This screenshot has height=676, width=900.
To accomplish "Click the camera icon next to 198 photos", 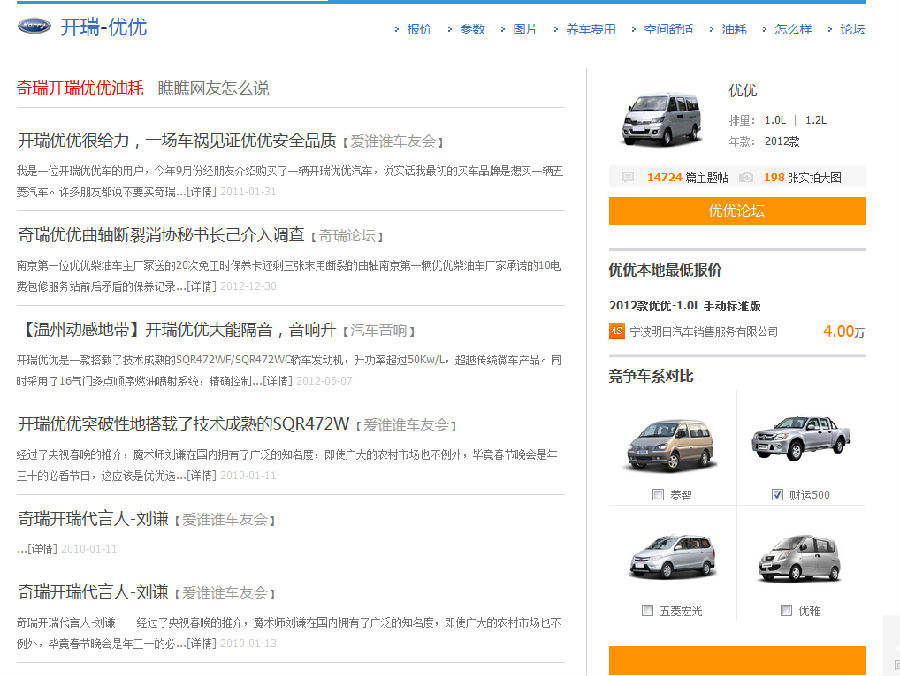I will coord(746,177).
